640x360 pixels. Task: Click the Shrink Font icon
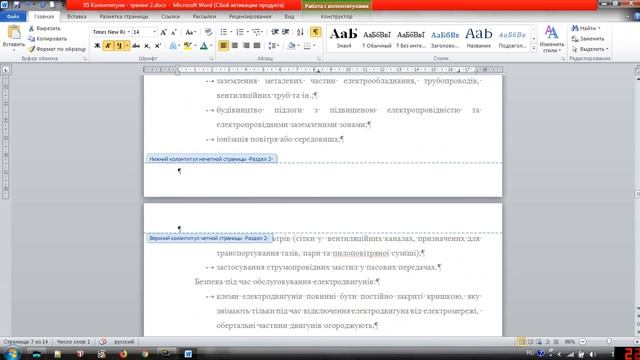tap(174, 32)
